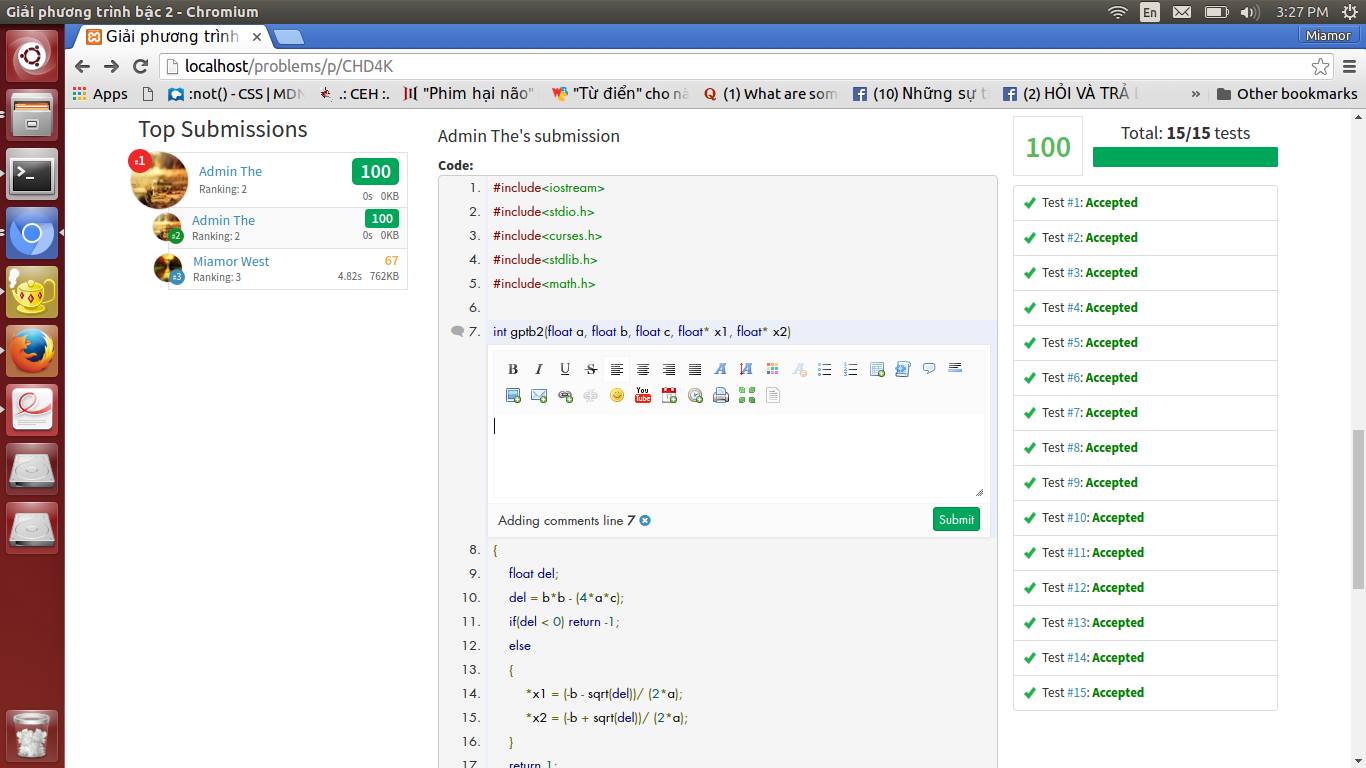Open result for Test #1
This screenshot has height=768, width=1366.
[x=1145, y=203]
